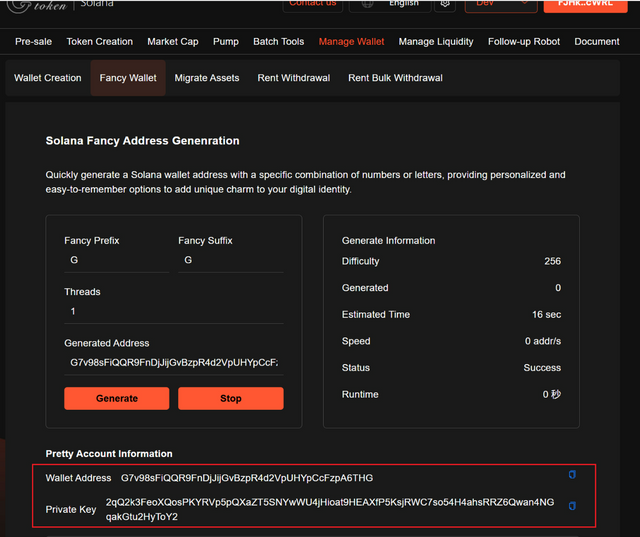640x537 pixels.
Task: Click the Generate Information panel title
Action: [389, 241]
